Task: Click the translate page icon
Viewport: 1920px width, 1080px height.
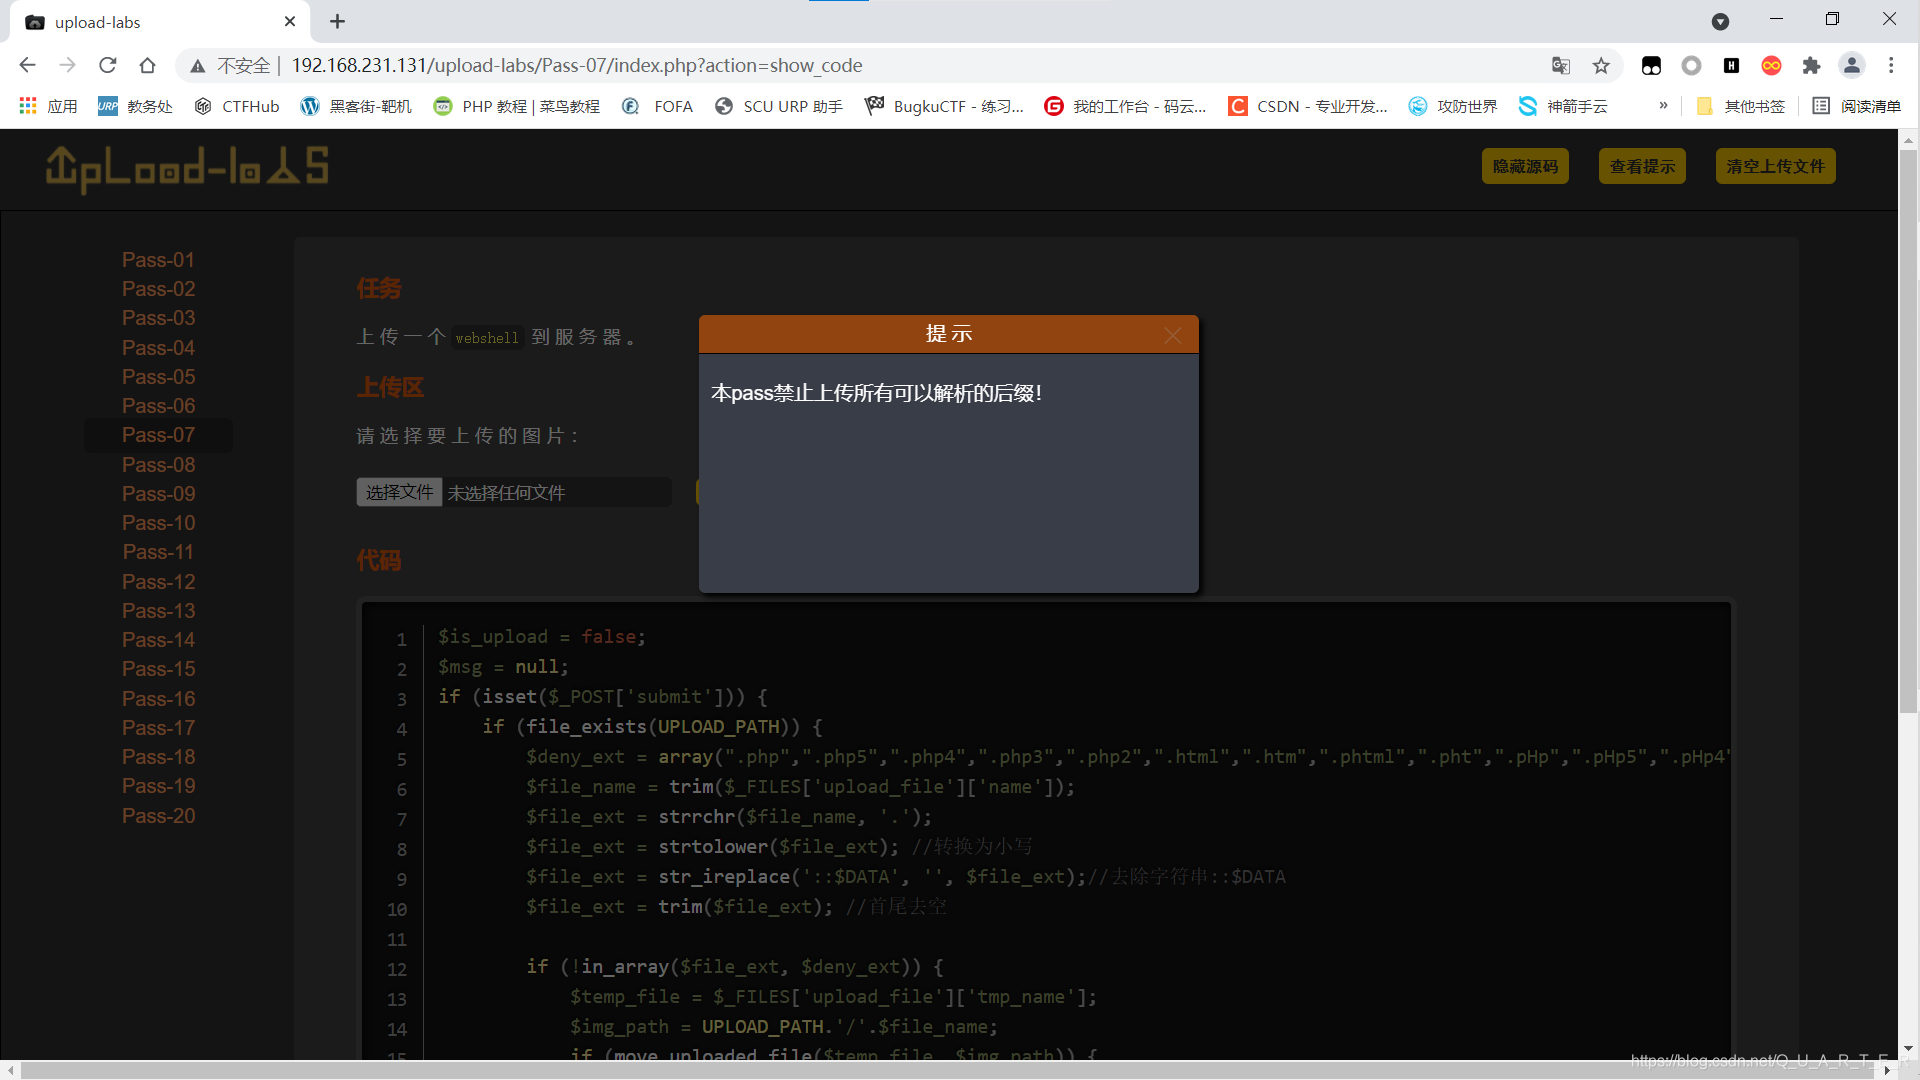Action: (1560, 65)
